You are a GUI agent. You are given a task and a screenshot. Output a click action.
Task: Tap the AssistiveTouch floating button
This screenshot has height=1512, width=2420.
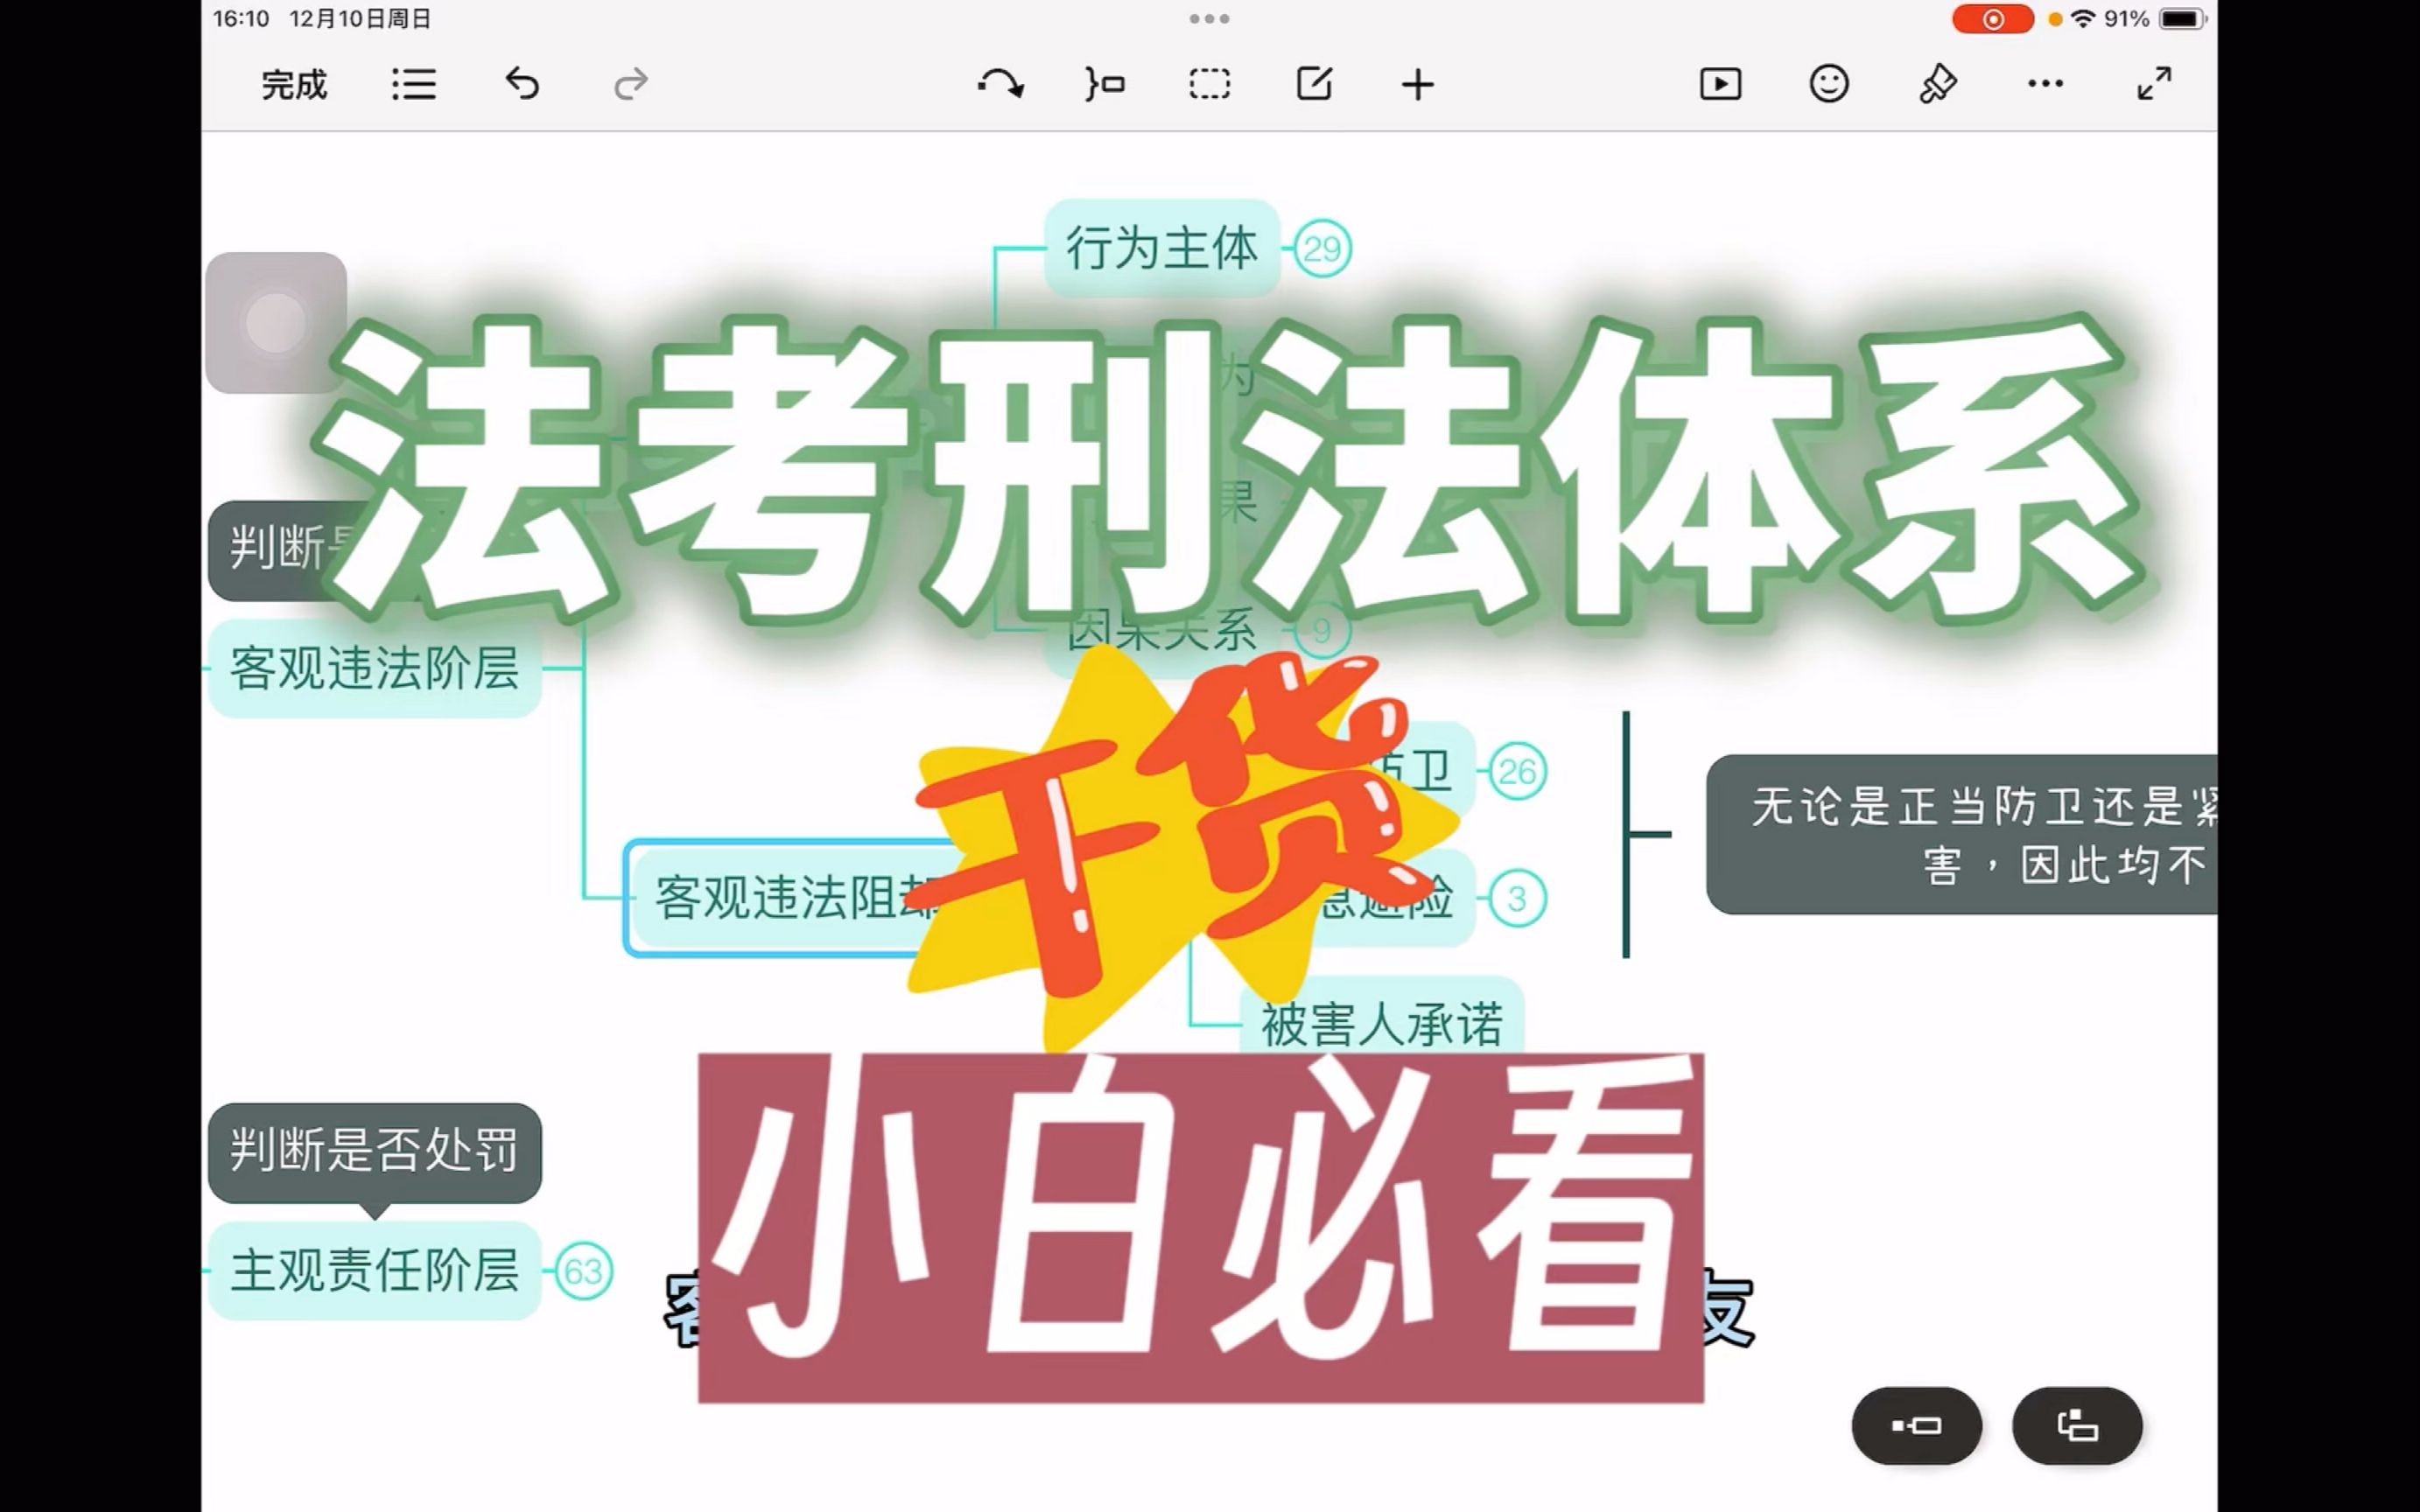tap(276, 322)
